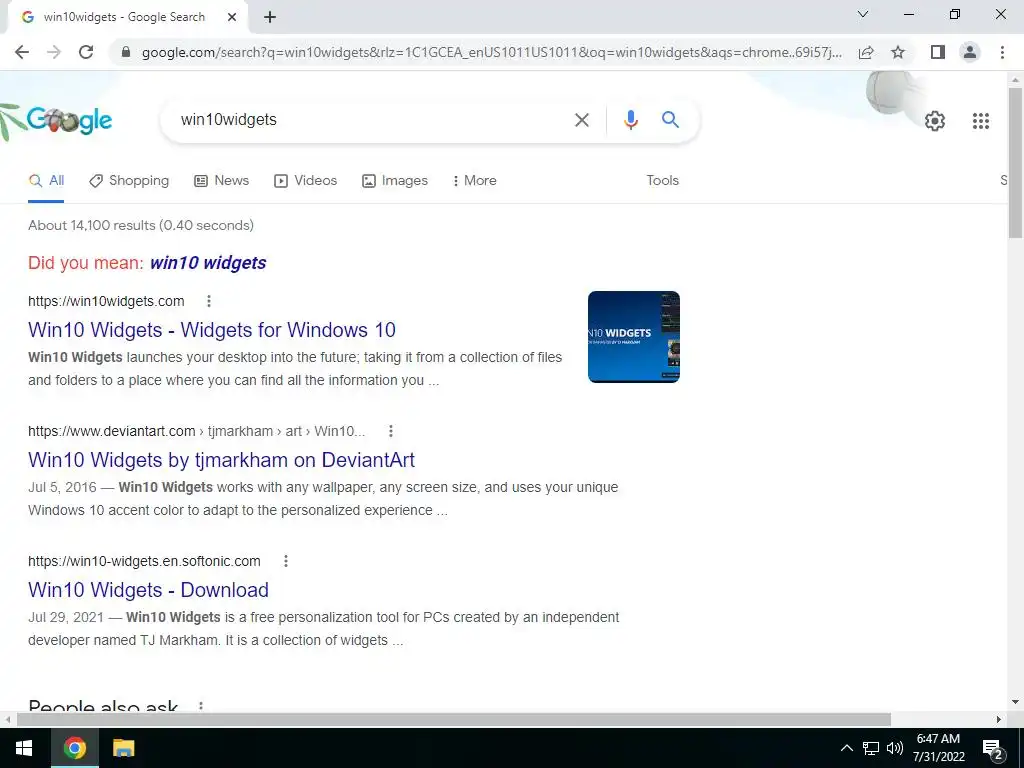Follow the 'win10 widgets' suggestion link
The width and height of the screenshot is (1024, 768).
click(x=208, y=263)
